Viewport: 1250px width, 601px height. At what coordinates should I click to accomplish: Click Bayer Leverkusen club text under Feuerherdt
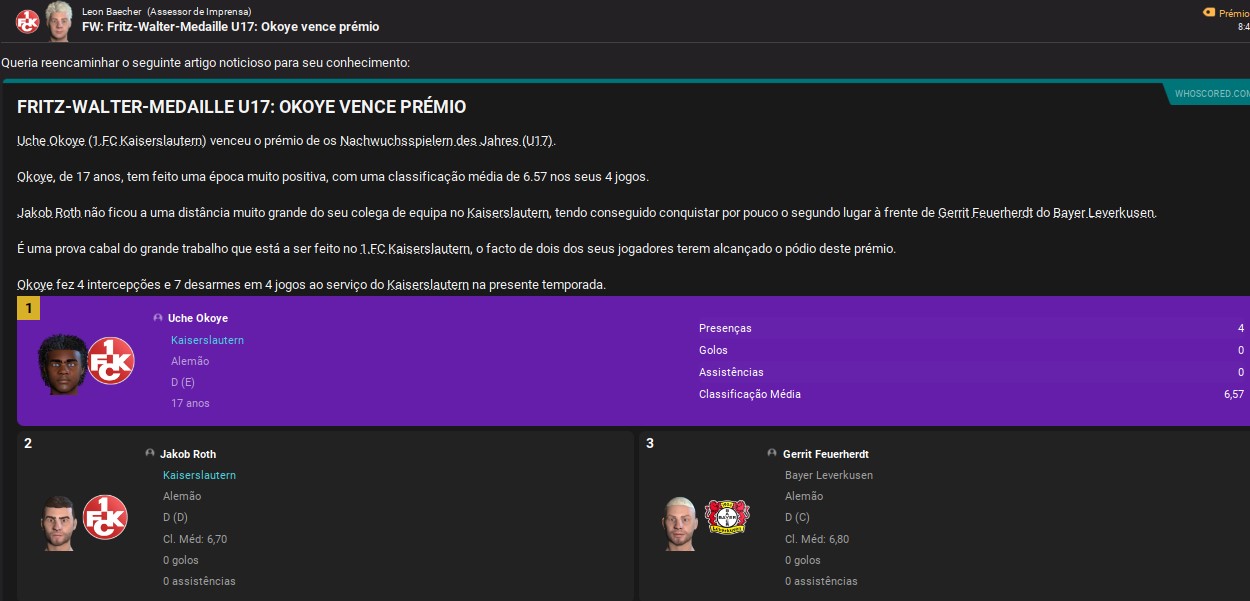[829, 475]
